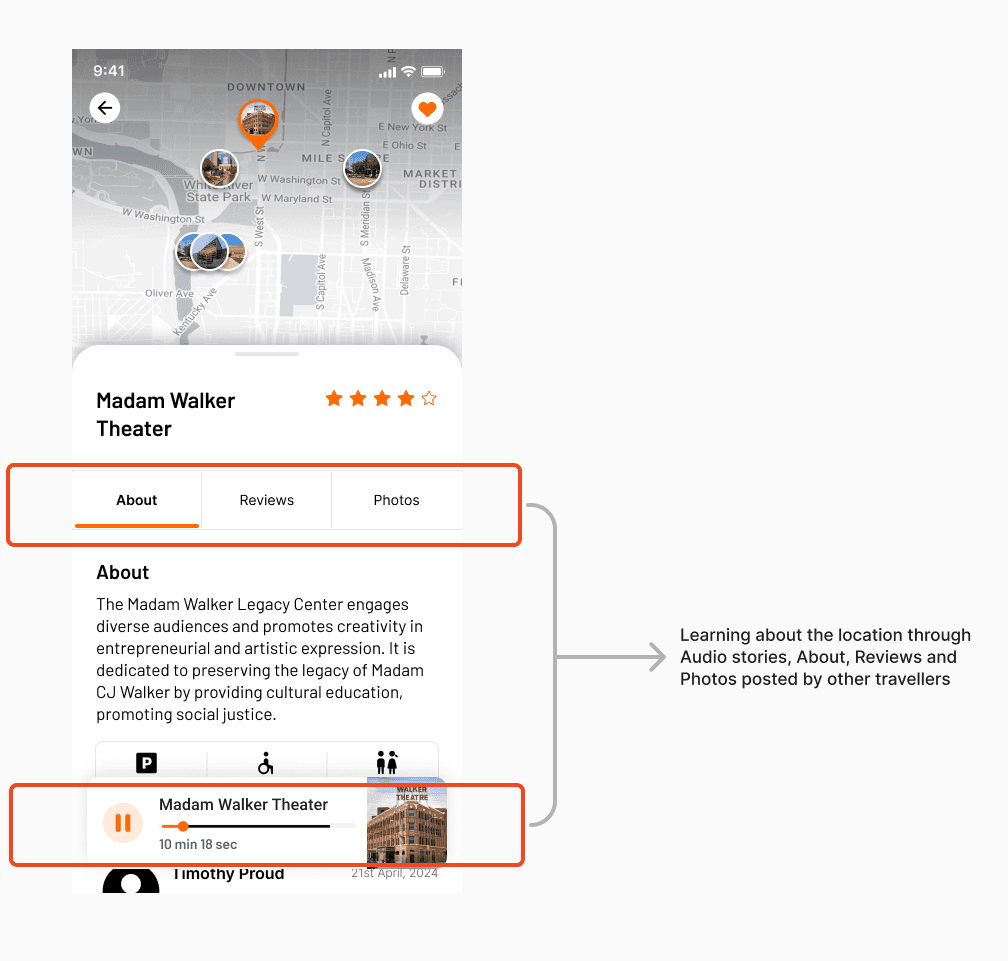The width and height of the screenshot is (1008, 961).
Task: Rate five stars by clicking the empty star
Action: point(429,399)
